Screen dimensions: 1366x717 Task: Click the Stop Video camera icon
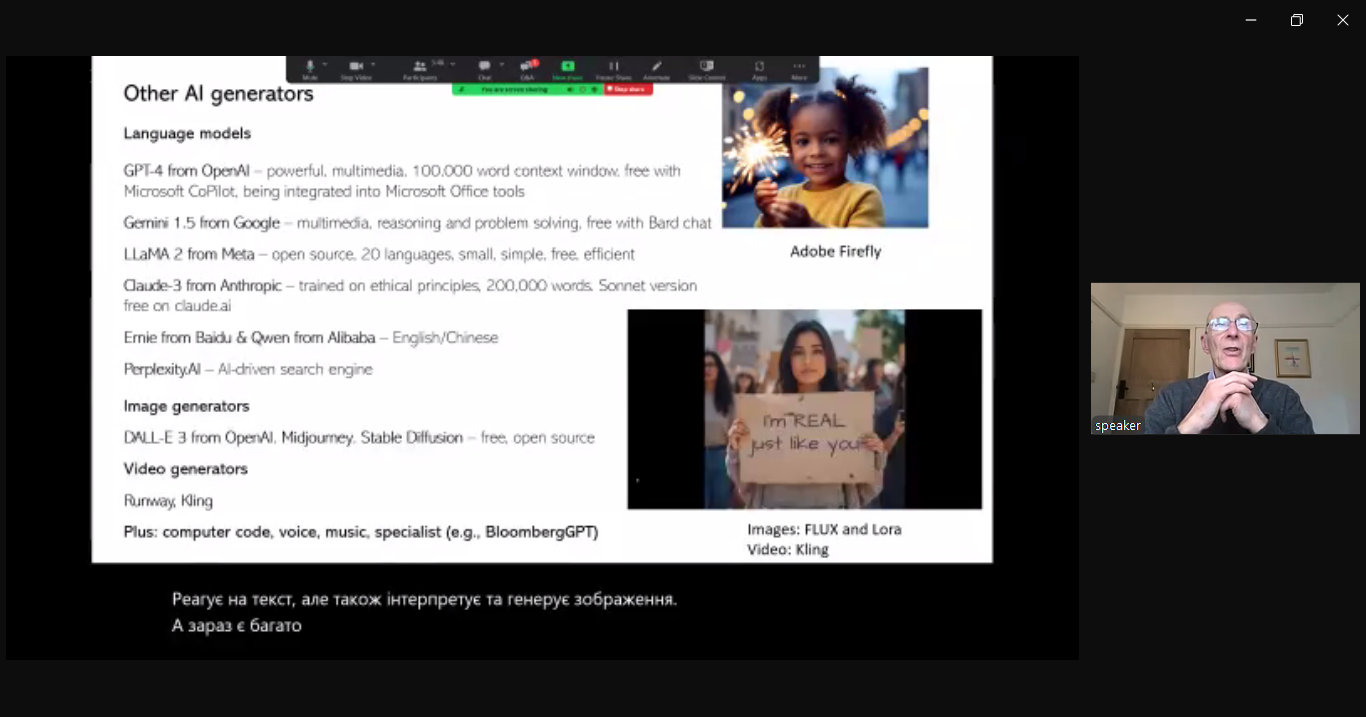click(x=356, y=68)
